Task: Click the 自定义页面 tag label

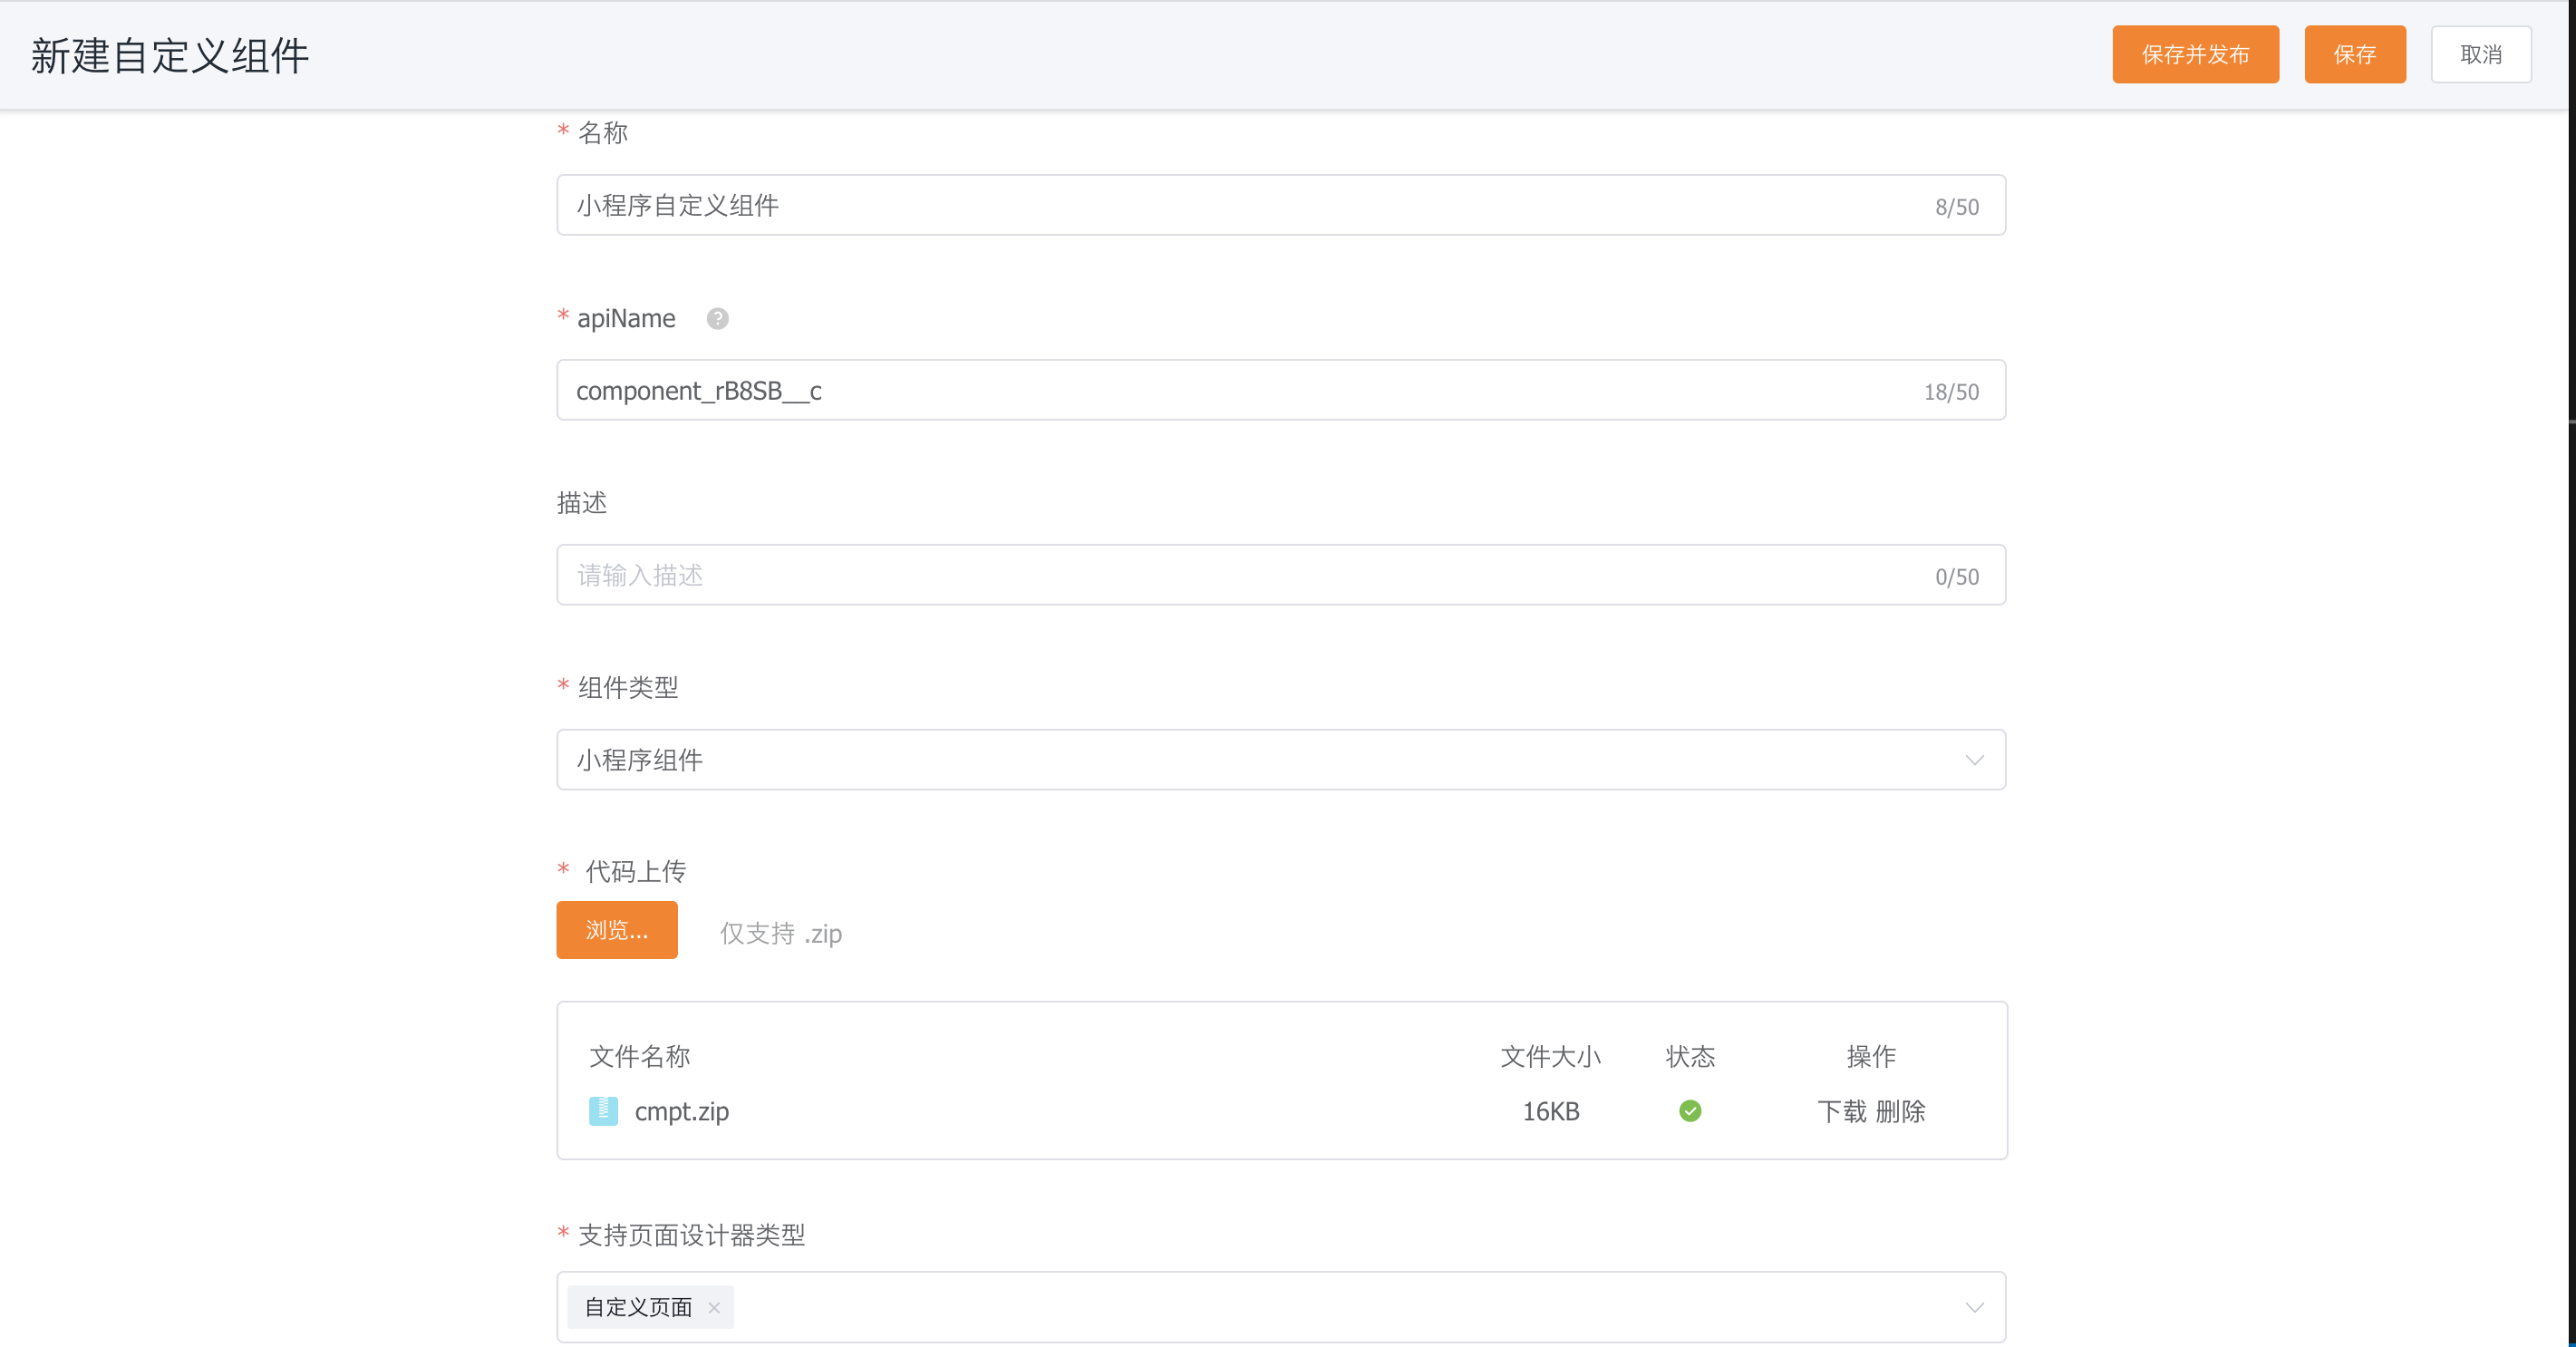Action: click(x=638, y=1307)
